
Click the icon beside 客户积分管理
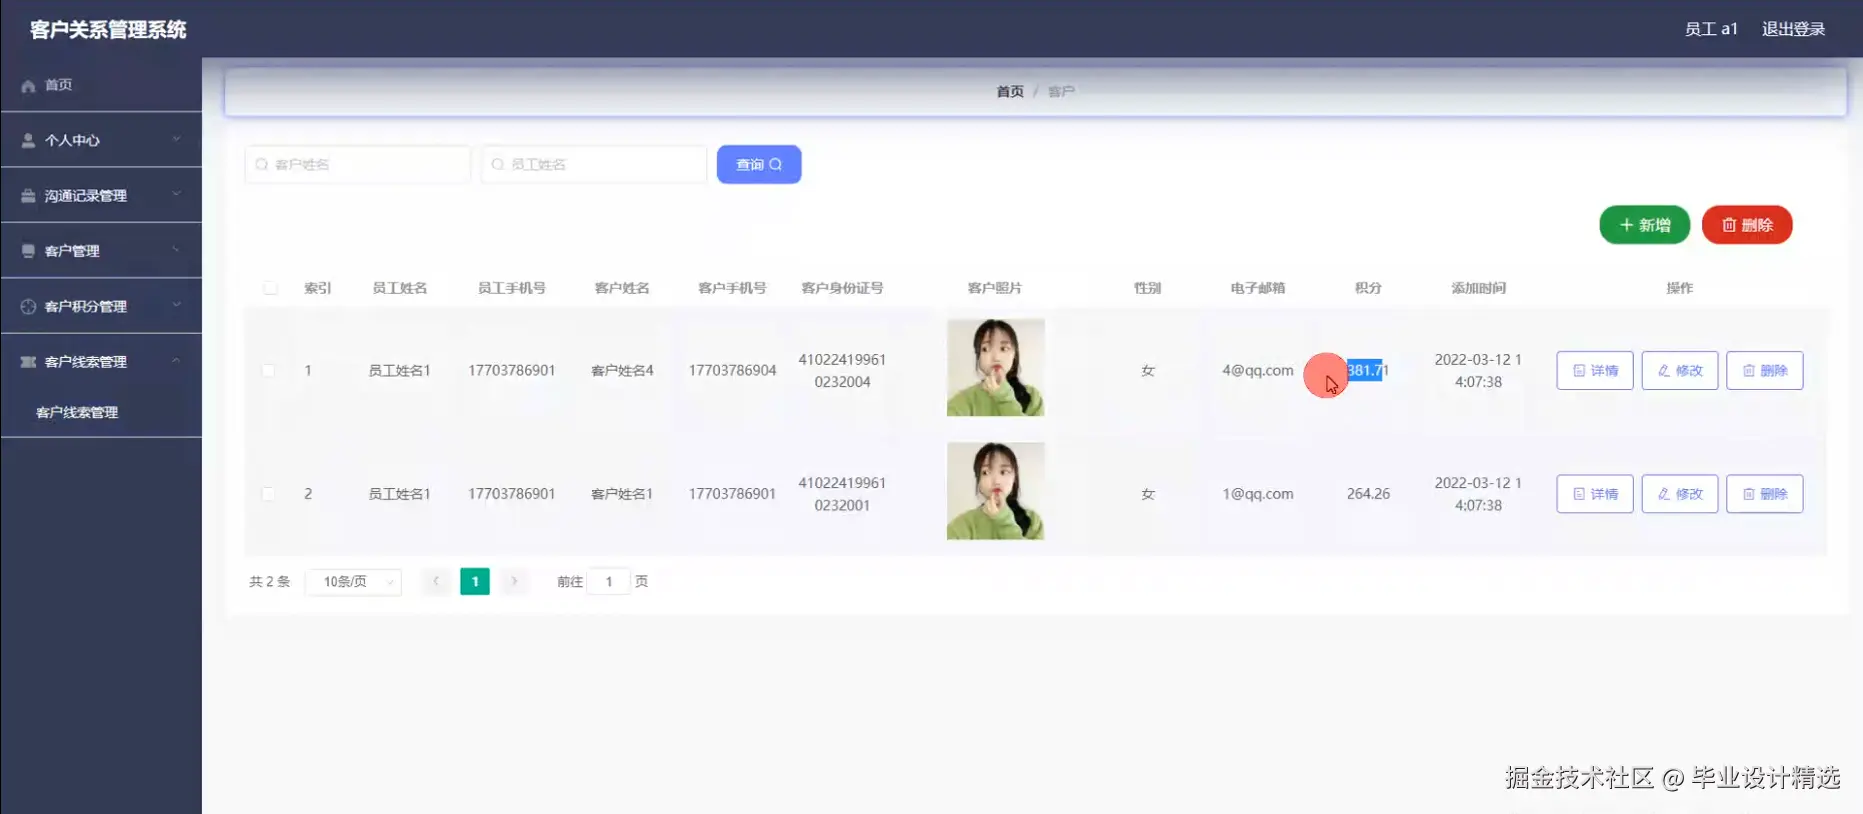28,307
